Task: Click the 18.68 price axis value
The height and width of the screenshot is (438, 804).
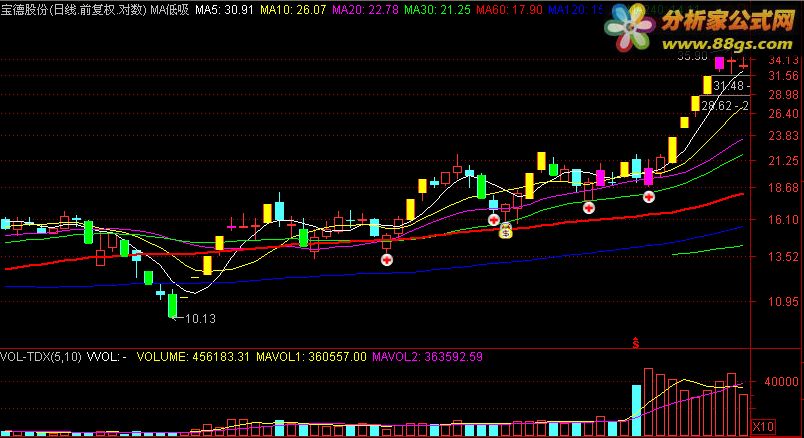Action: point(783,187)
